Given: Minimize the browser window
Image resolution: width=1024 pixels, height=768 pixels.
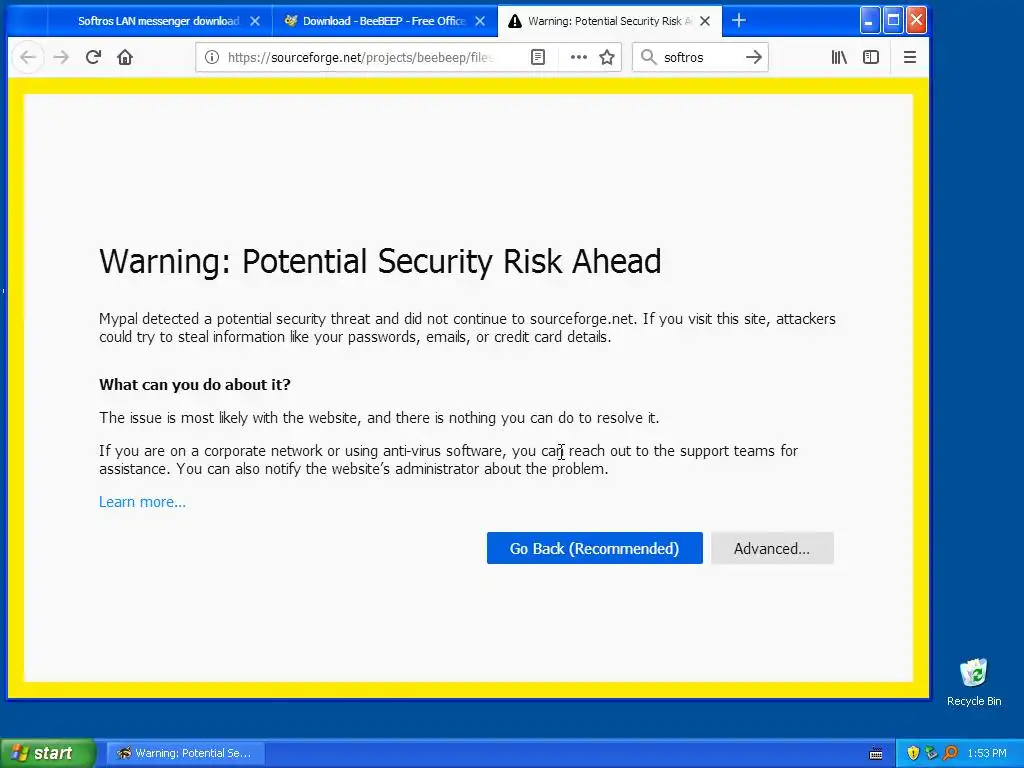Looking at the screenshot, I should pyautogui.click(x=869, y=20).
